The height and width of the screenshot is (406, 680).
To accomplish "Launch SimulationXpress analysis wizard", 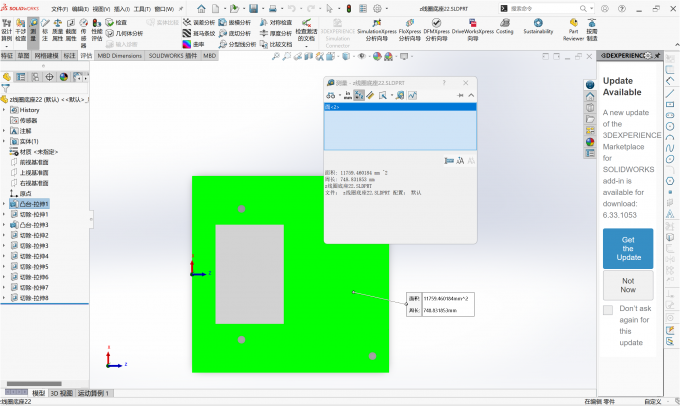I will point(376,30).
